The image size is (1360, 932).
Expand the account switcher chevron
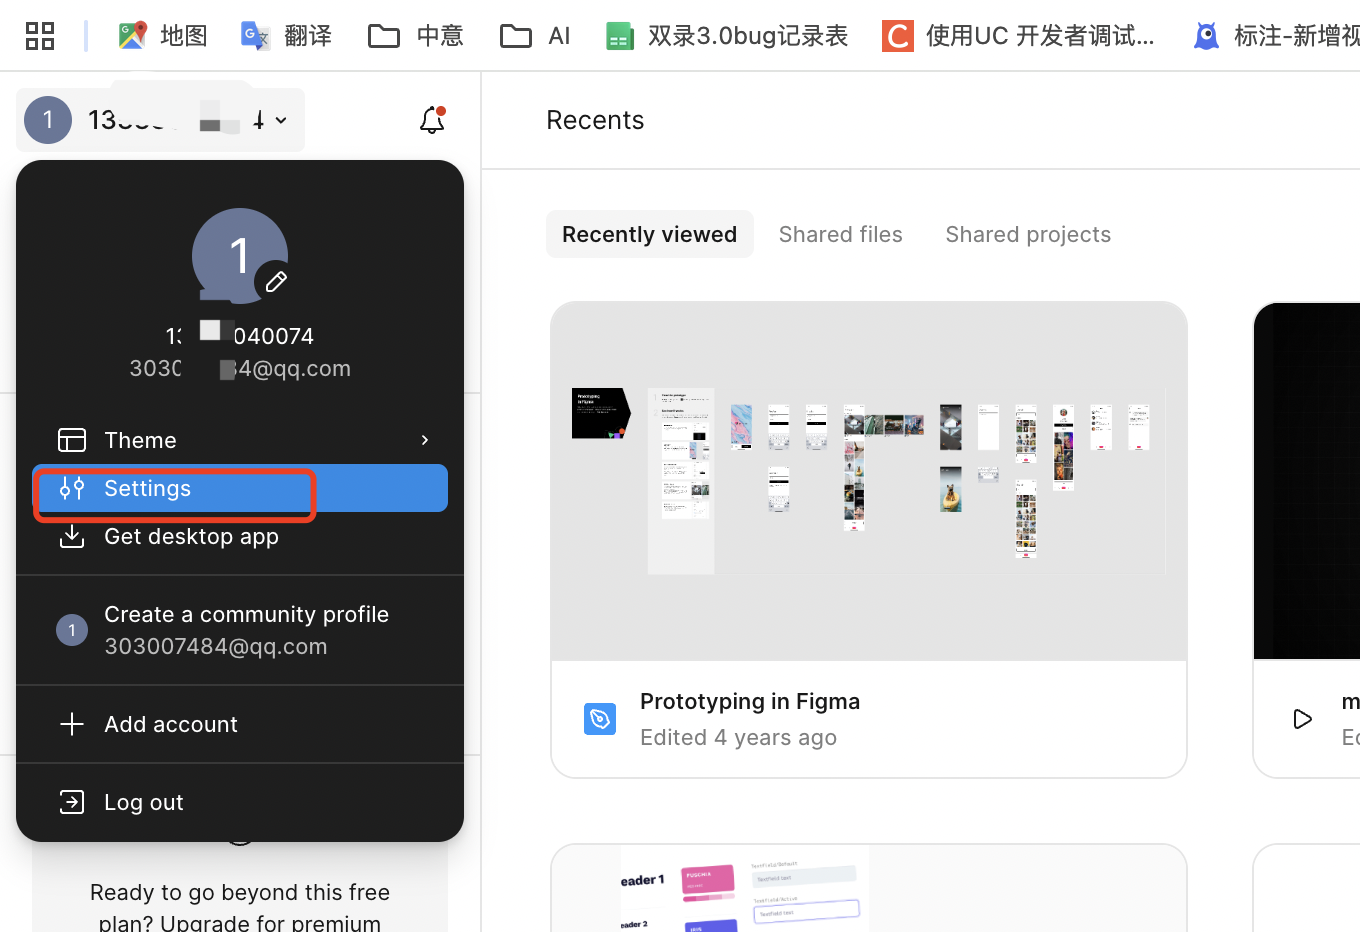(x=281, y=120)
